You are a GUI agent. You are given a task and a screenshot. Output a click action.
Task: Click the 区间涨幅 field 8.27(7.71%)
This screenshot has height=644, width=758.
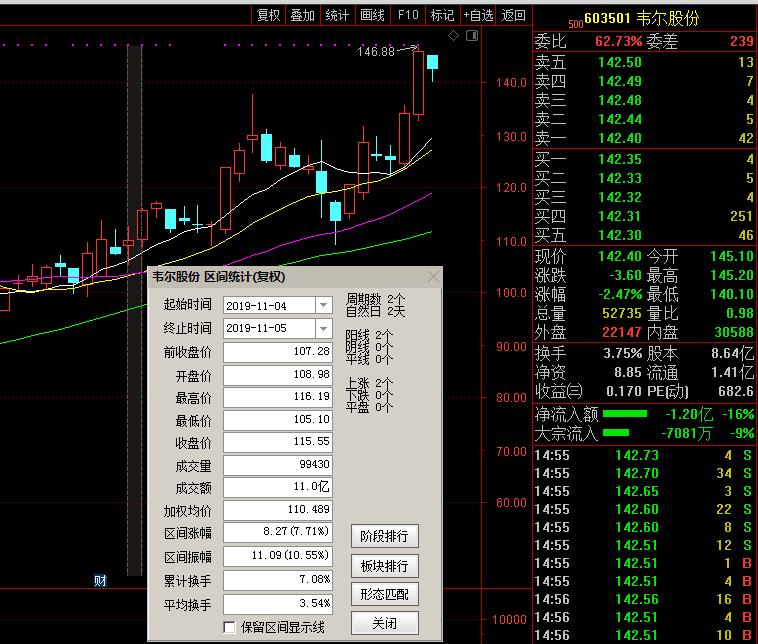point(277,532)
